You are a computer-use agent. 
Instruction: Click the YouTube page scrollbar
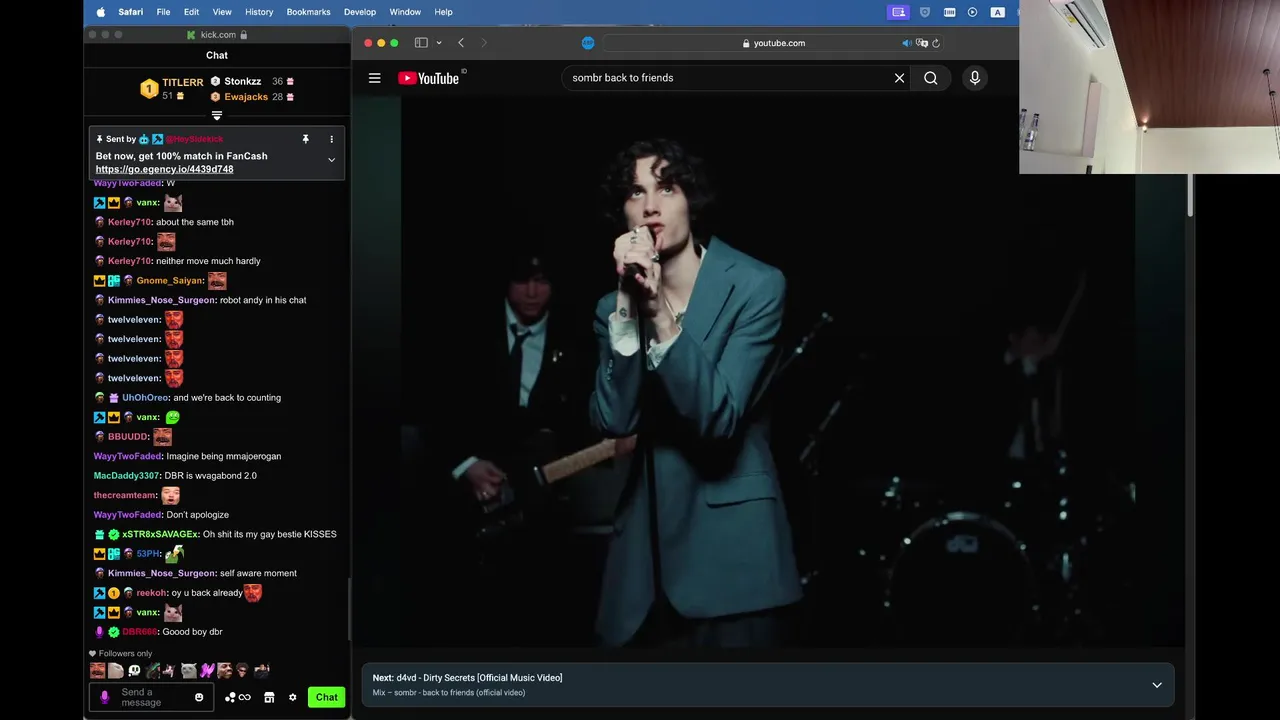[x=1190, y=195]
